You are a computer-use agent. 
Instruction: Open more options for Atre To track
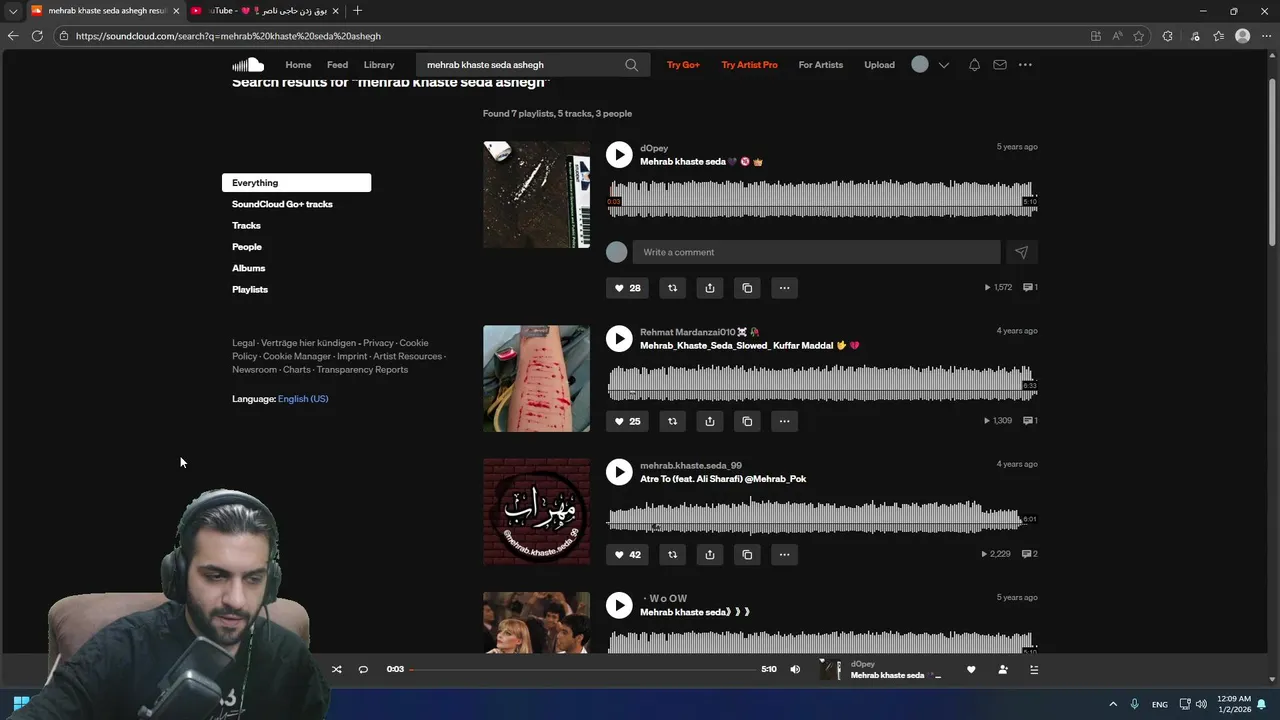click(x=784, y=554)
